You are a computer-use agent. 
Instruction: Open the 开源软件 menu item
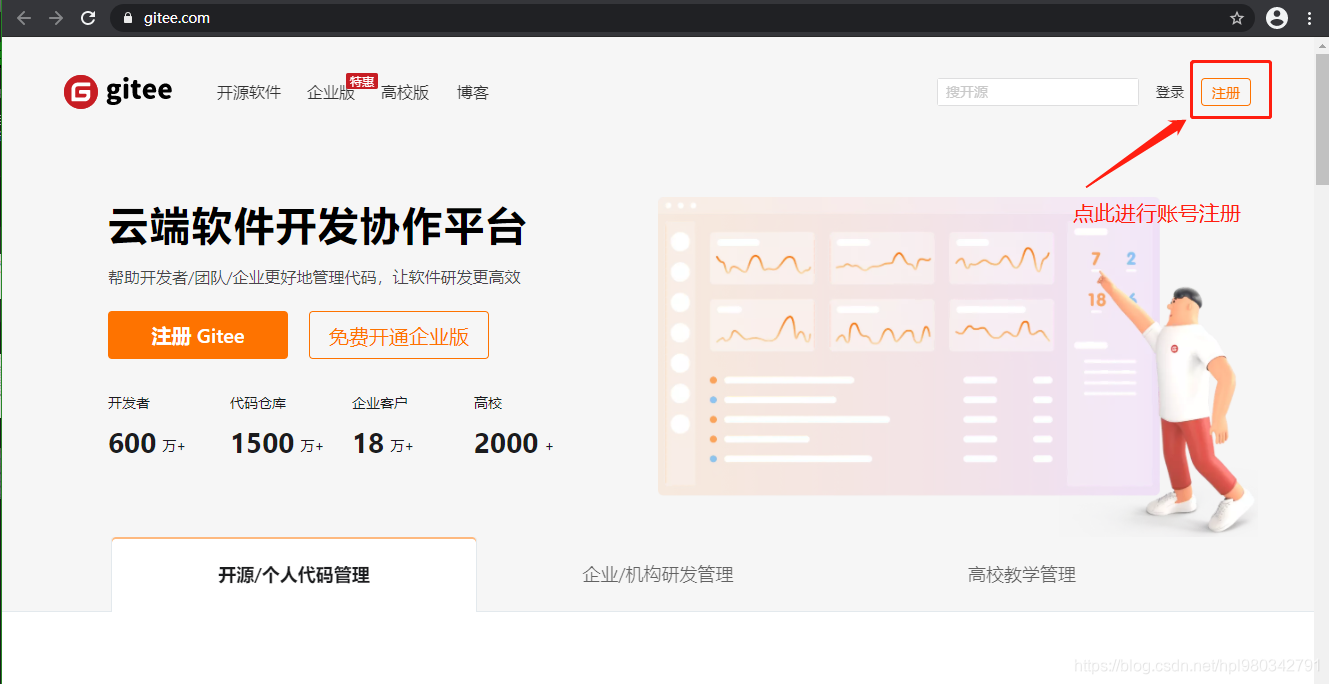tap(249, 92)
